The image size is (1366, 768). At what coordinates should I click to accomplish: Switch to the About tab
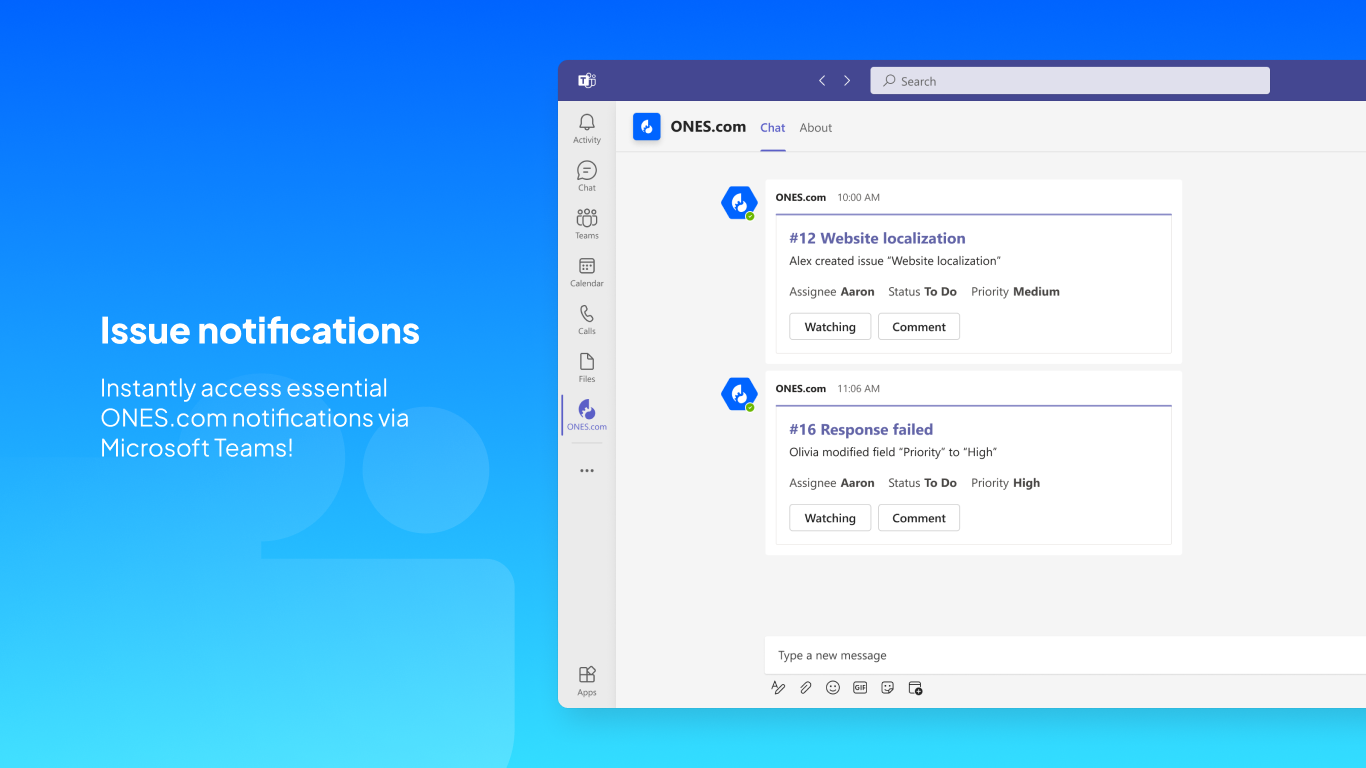816,128
